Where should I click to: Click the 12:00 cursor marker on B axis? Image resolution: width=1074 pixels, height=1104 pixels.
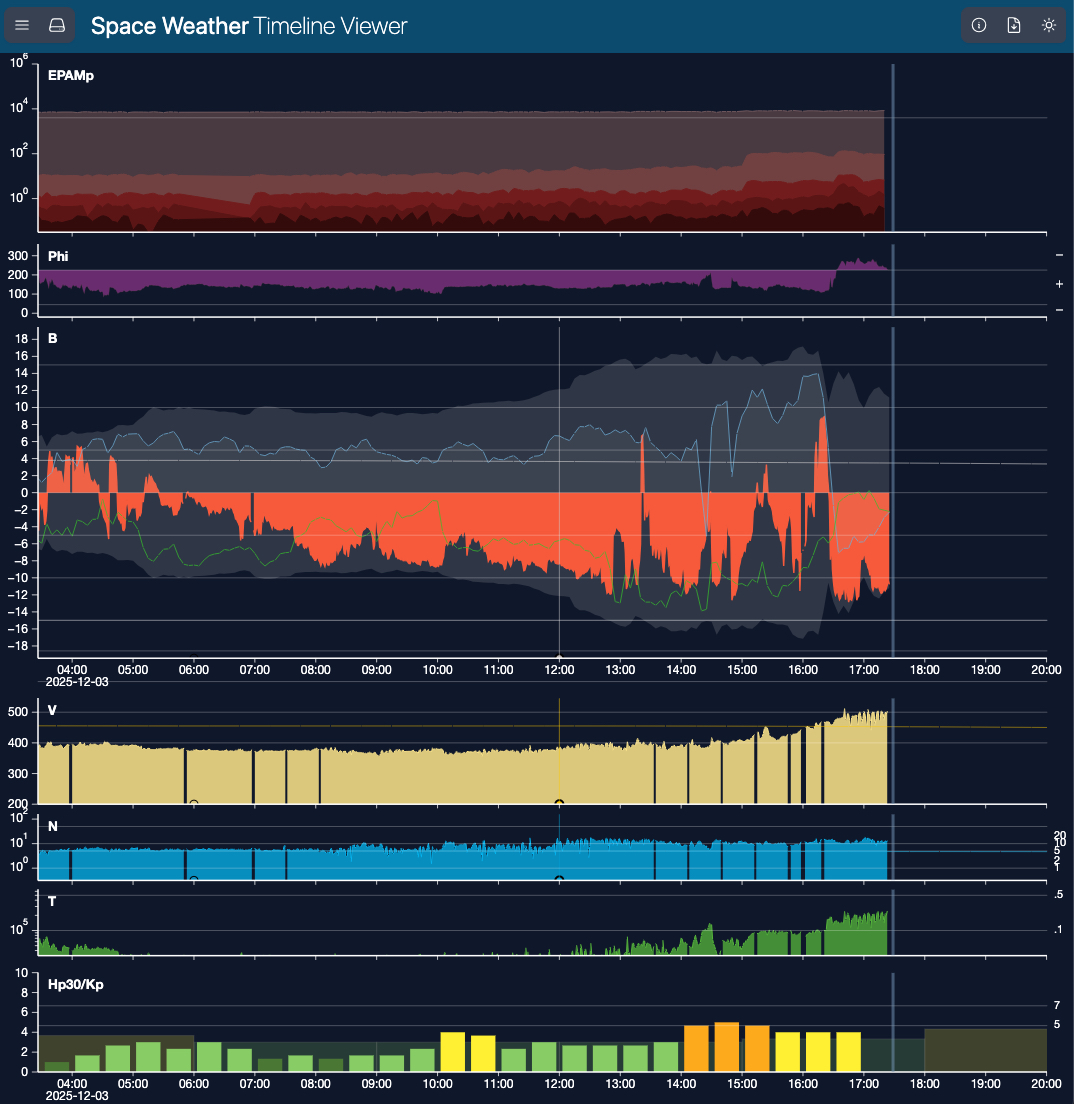[x=559, y=658]
